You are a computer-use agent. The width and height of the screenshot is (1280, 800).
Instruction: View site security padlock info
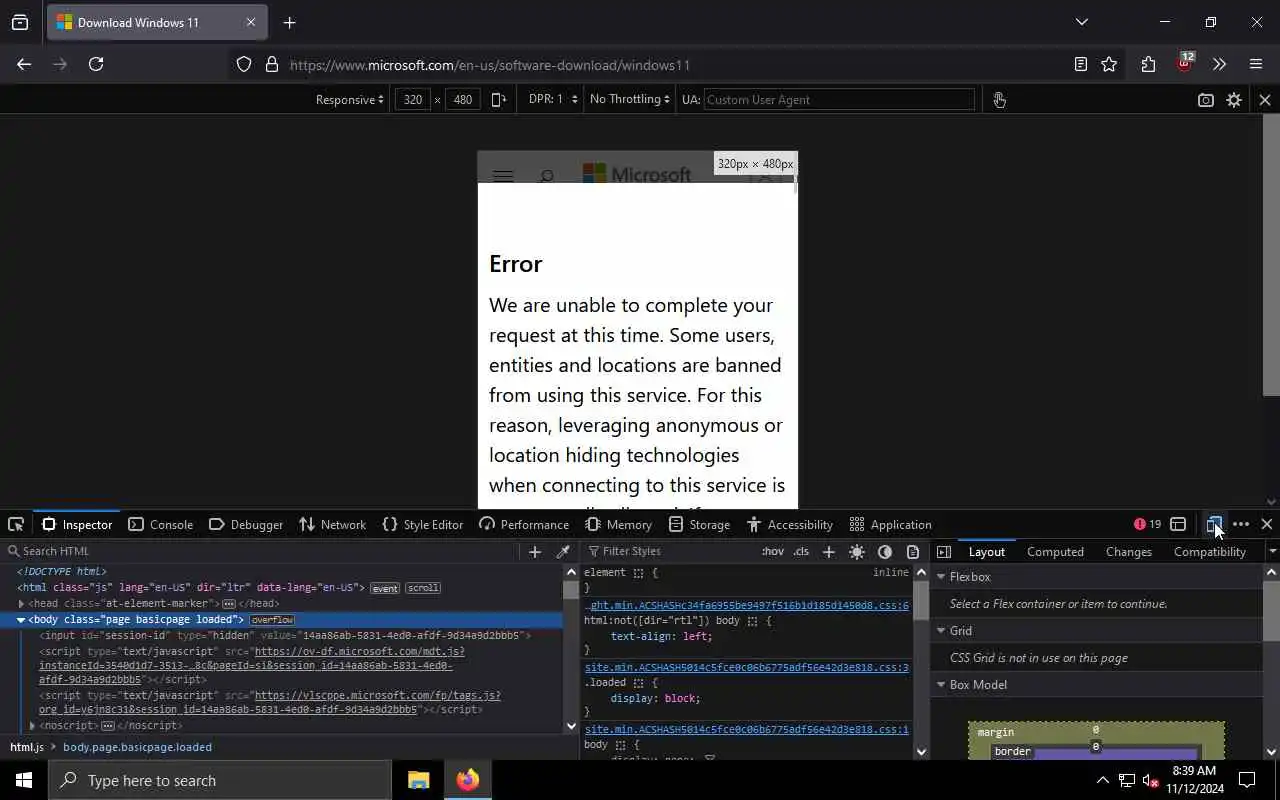pos(271,64)
